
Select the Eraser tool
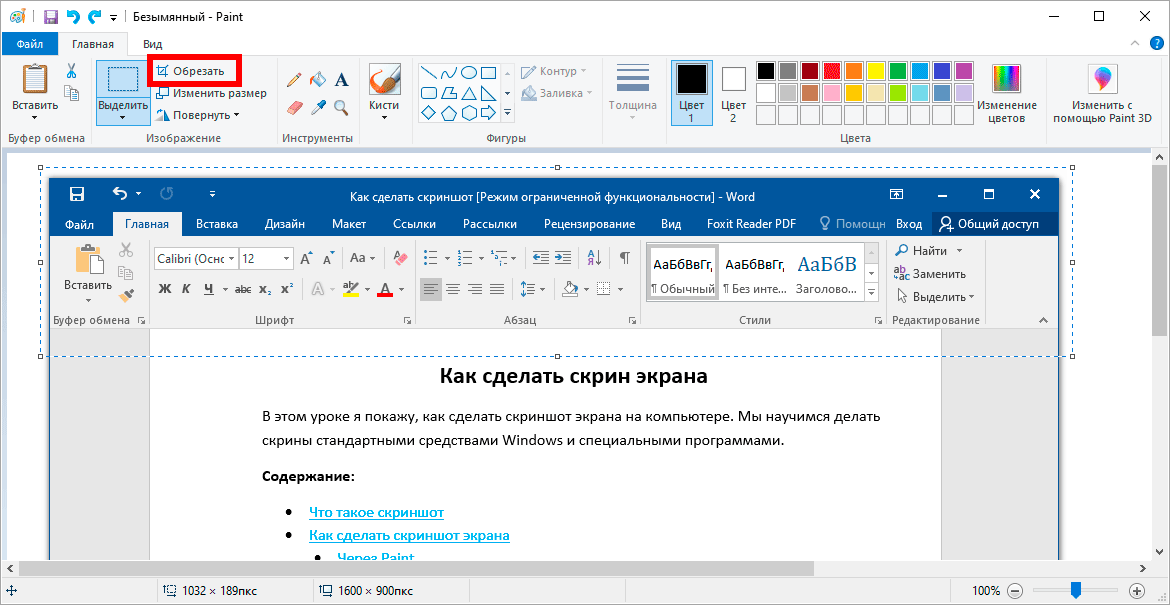pyautogui.click(x=294, y=107)
